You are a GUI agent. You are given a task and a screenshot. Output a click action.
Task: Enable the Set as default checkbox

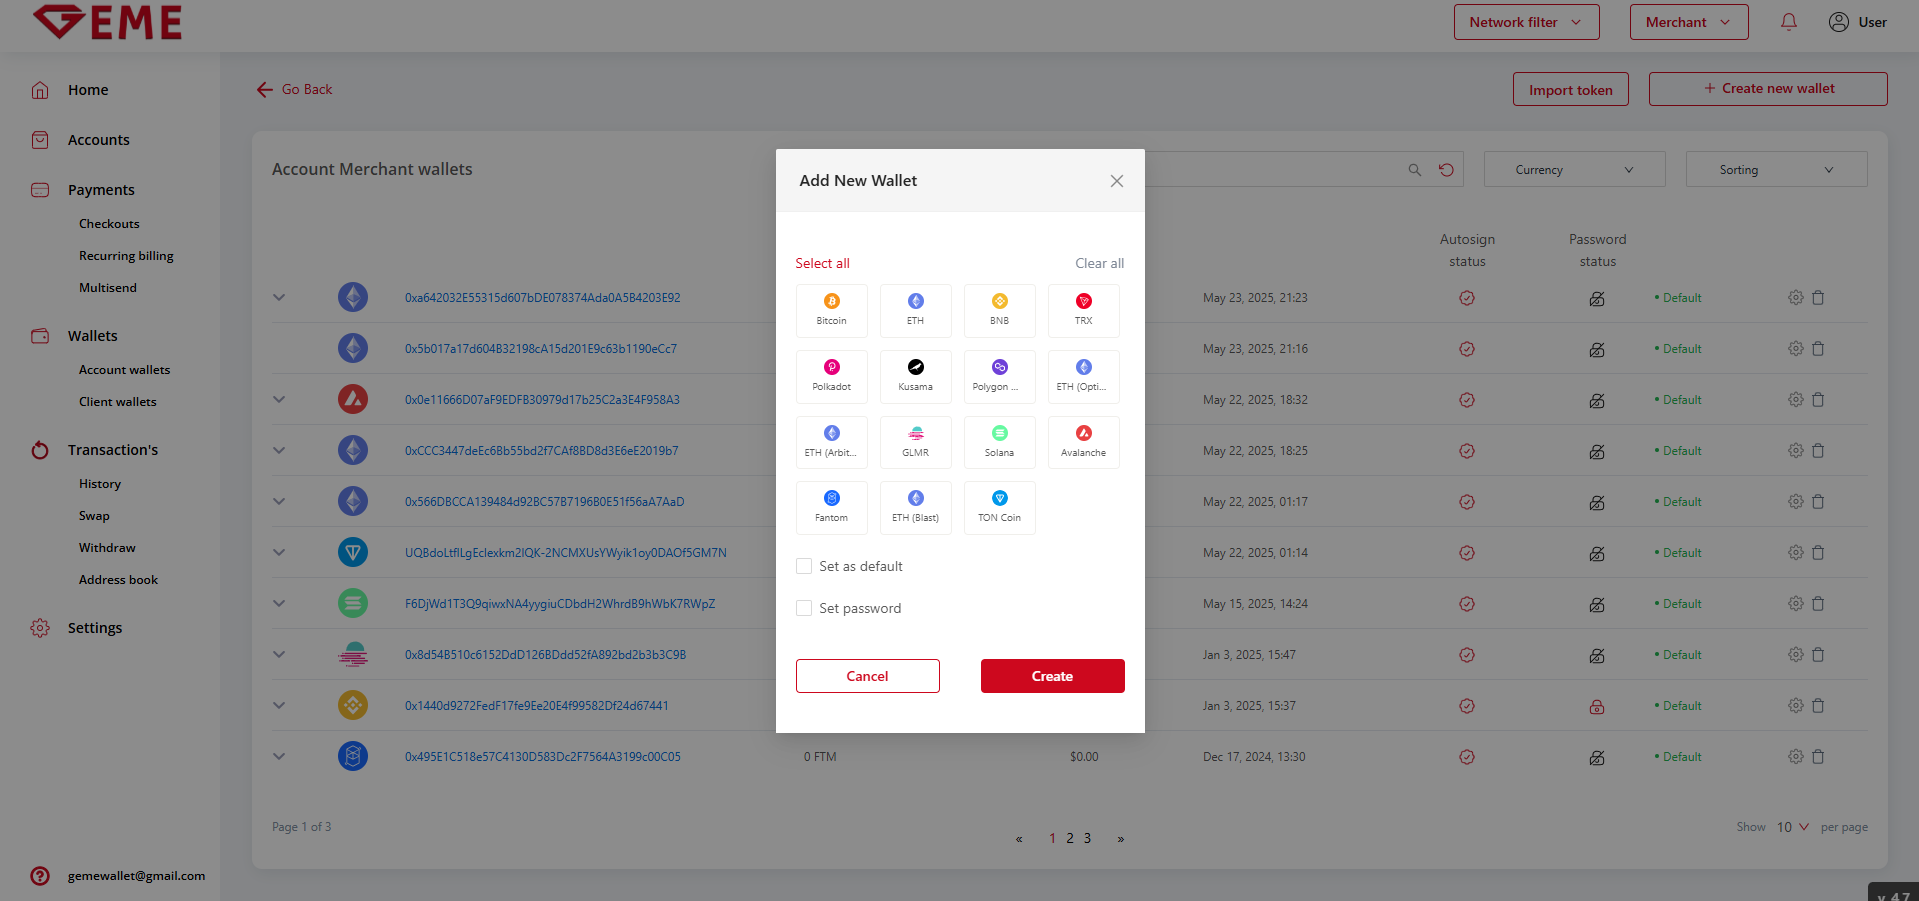(804, 566)
